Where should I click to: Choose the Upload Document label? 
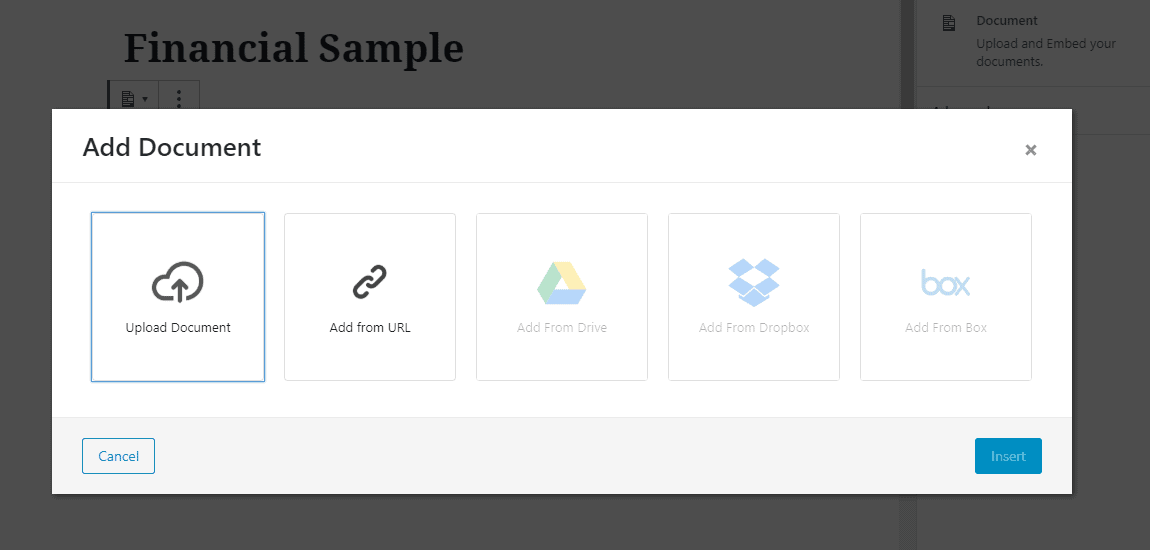click(177, 328)
